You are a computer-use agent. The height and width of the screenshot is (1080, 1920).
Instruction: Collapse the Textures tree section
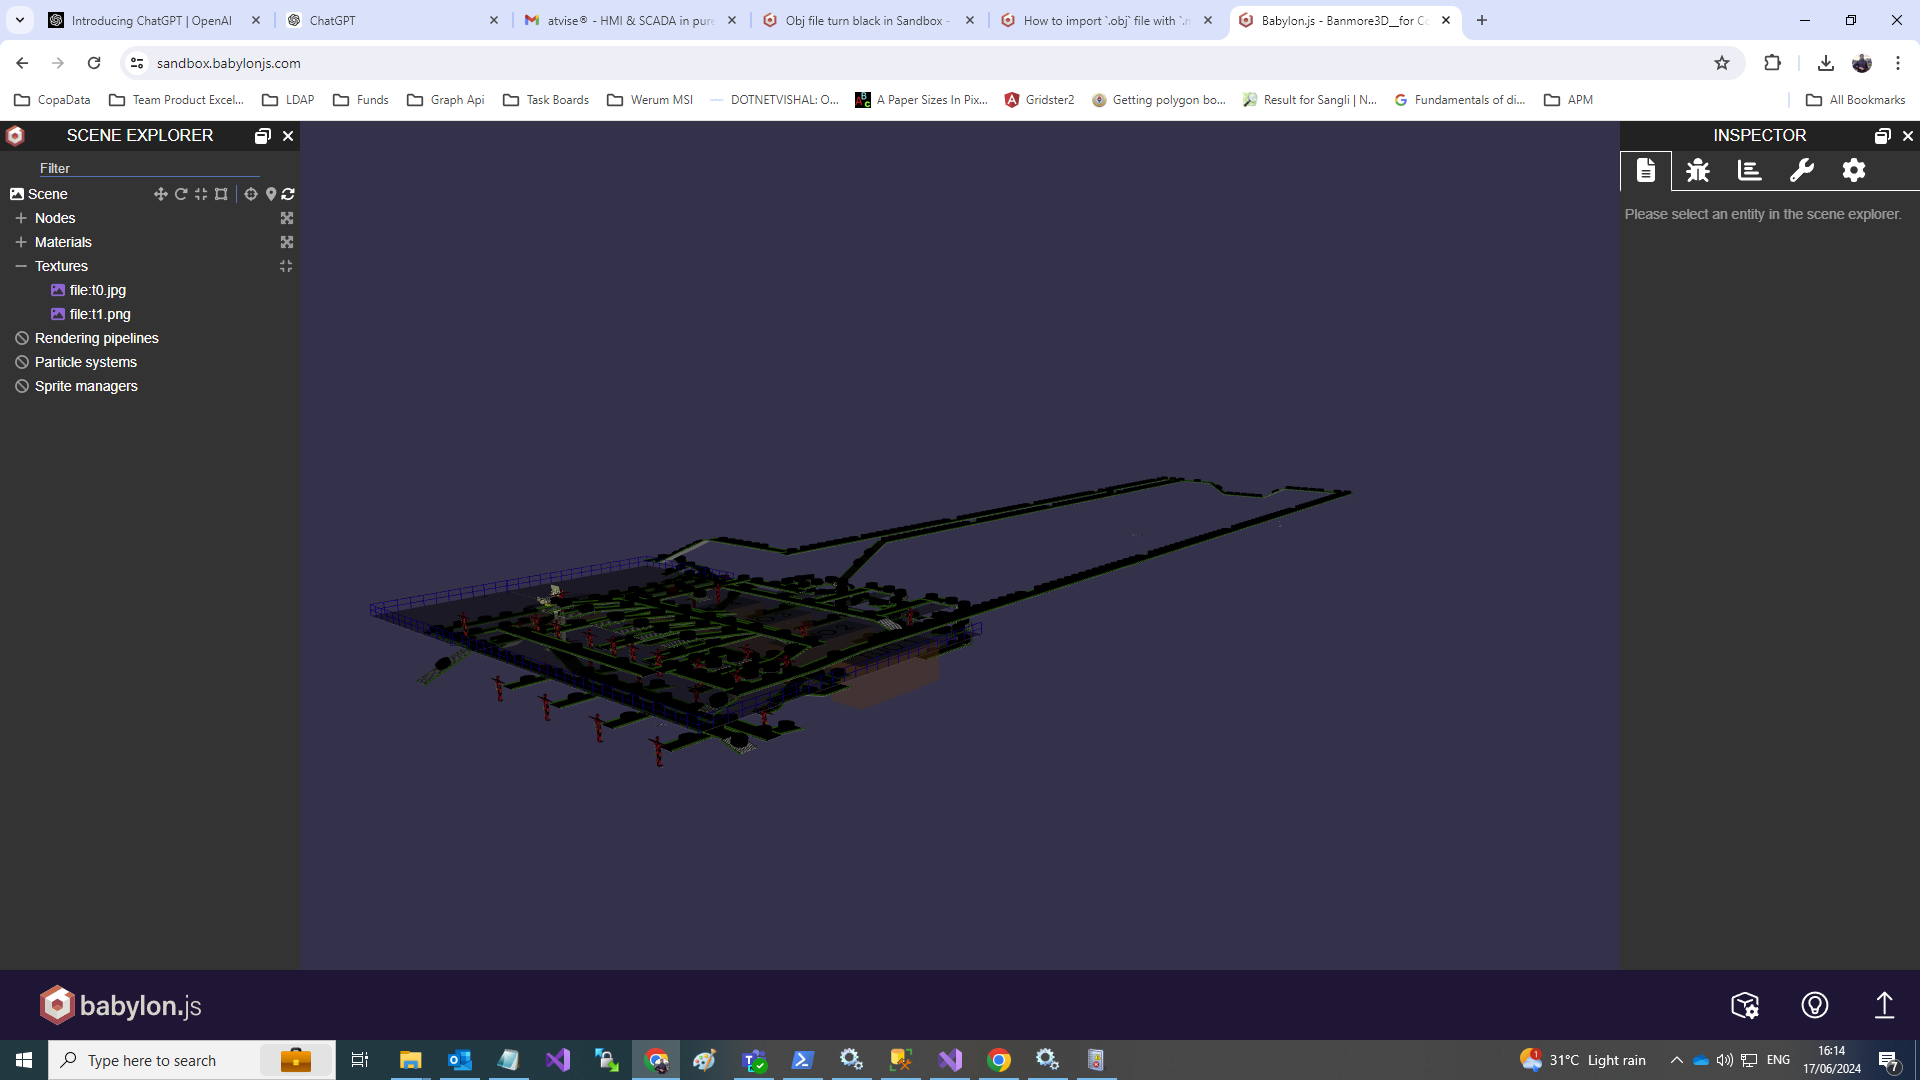point(21,266)
